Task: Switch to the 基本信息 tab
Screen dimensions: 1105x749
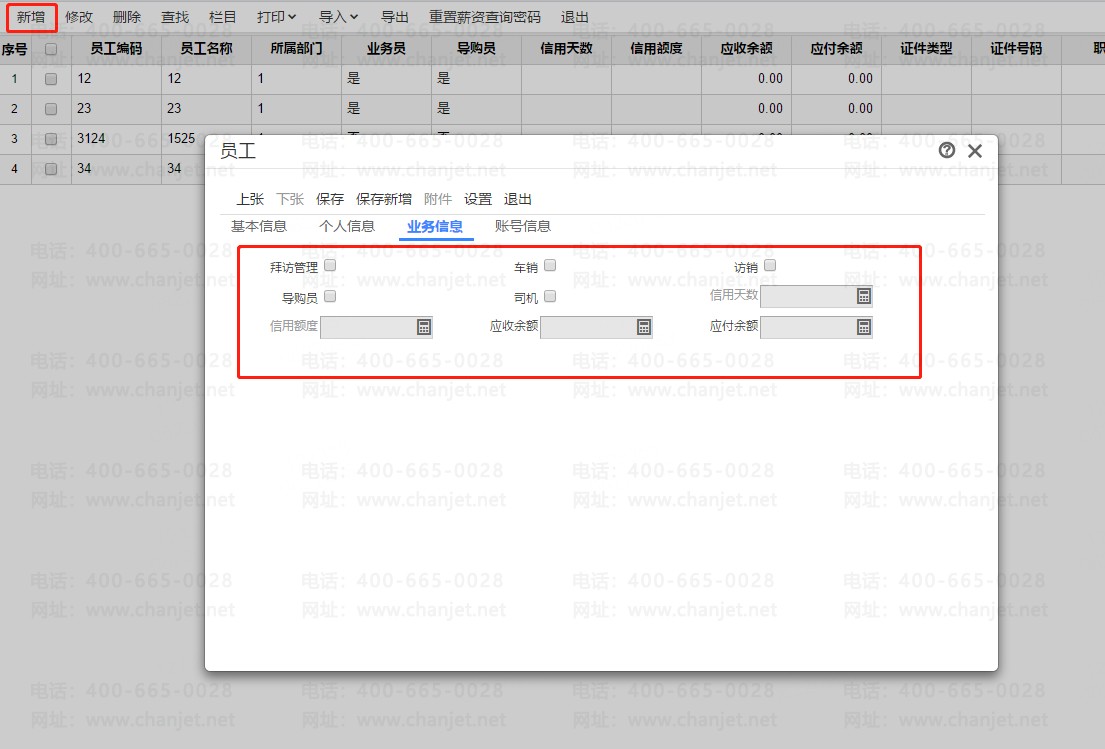Action: [259, 226]
